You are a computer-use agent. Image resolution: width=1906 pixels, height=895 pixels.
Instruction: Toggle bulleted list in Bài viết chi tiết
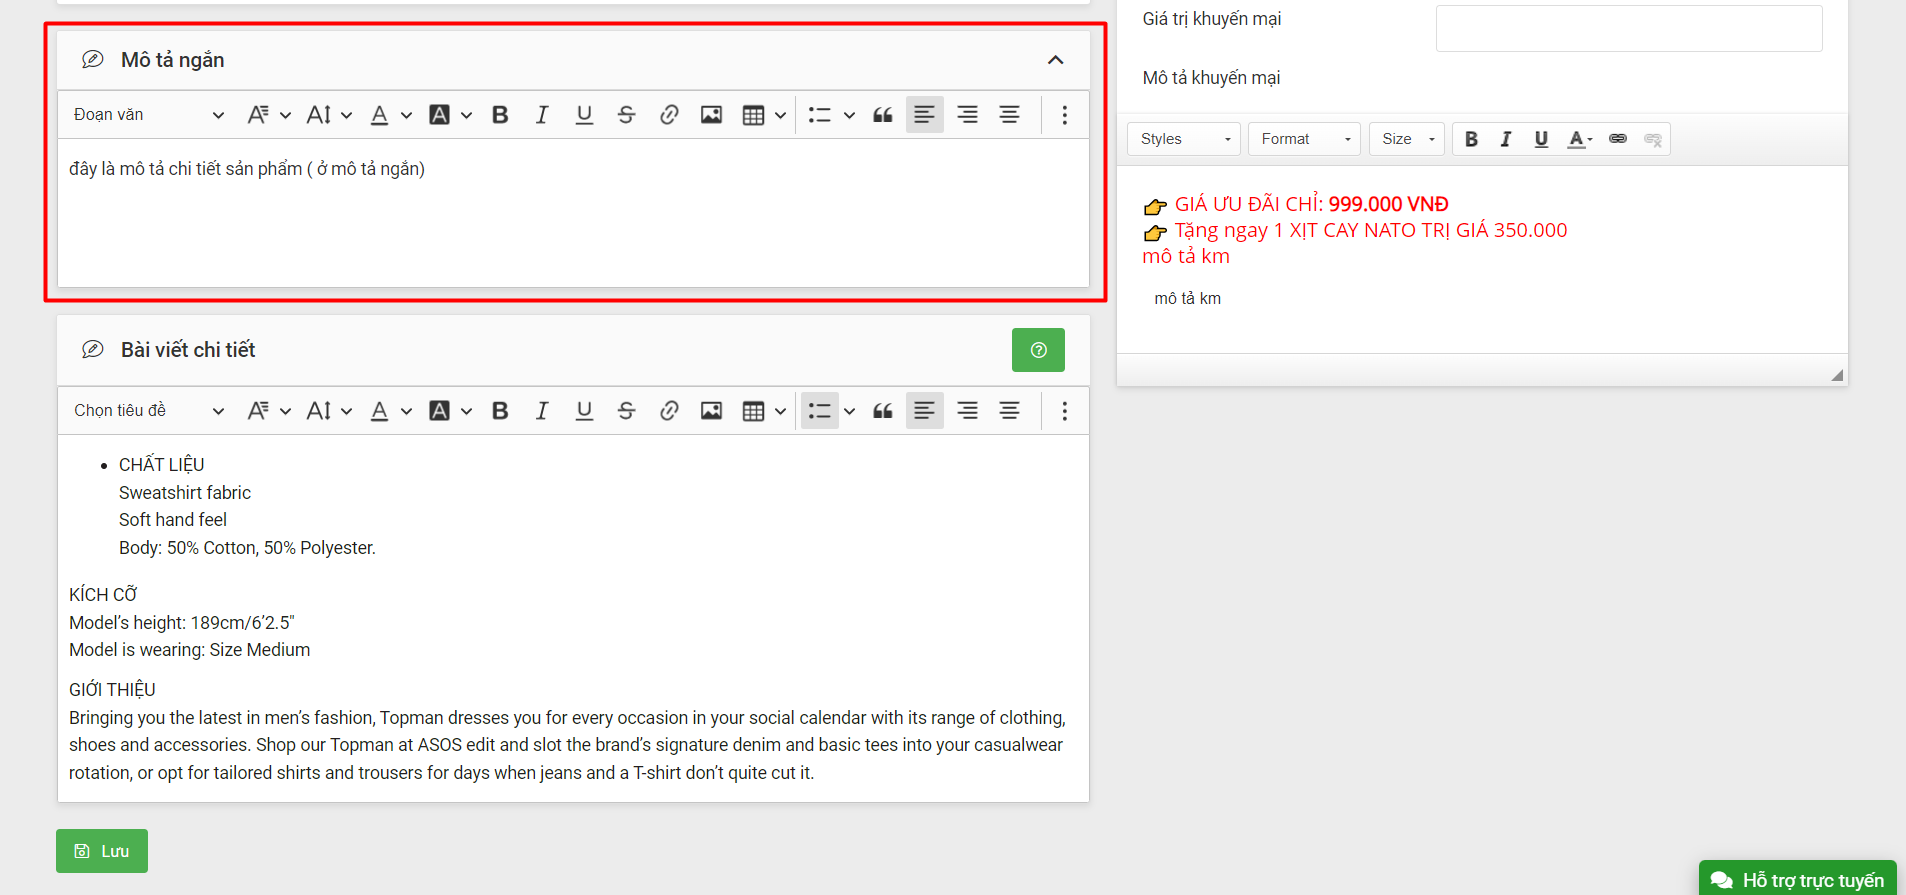(819, 411)
